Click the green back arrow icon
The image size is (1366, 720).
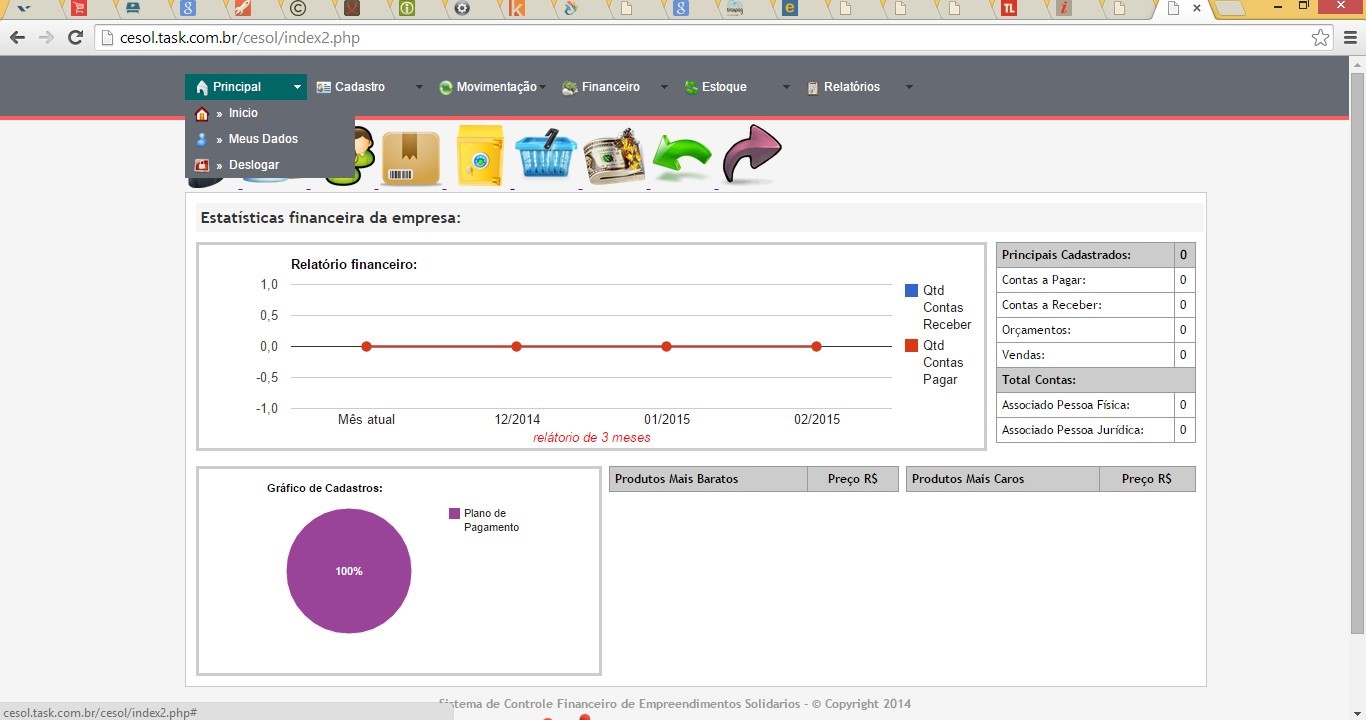click(x=681, y=158)
